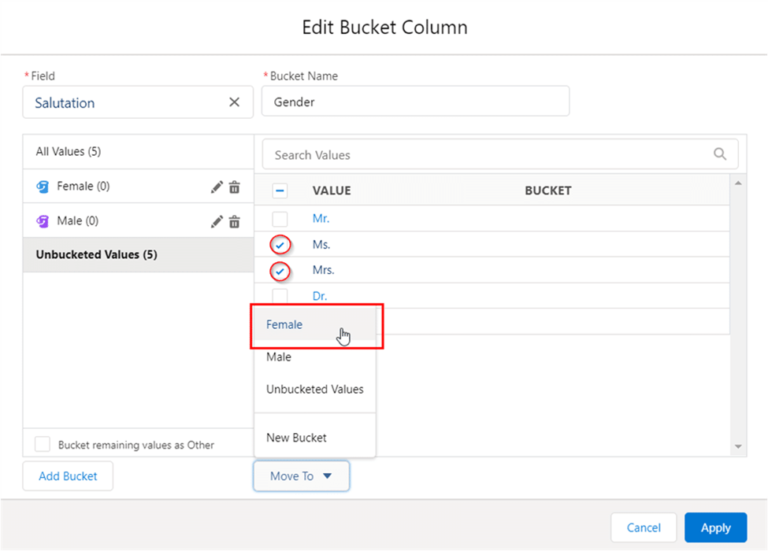768x551 pixels.
Task: Click the search magnifier icon
Action: 720,154
